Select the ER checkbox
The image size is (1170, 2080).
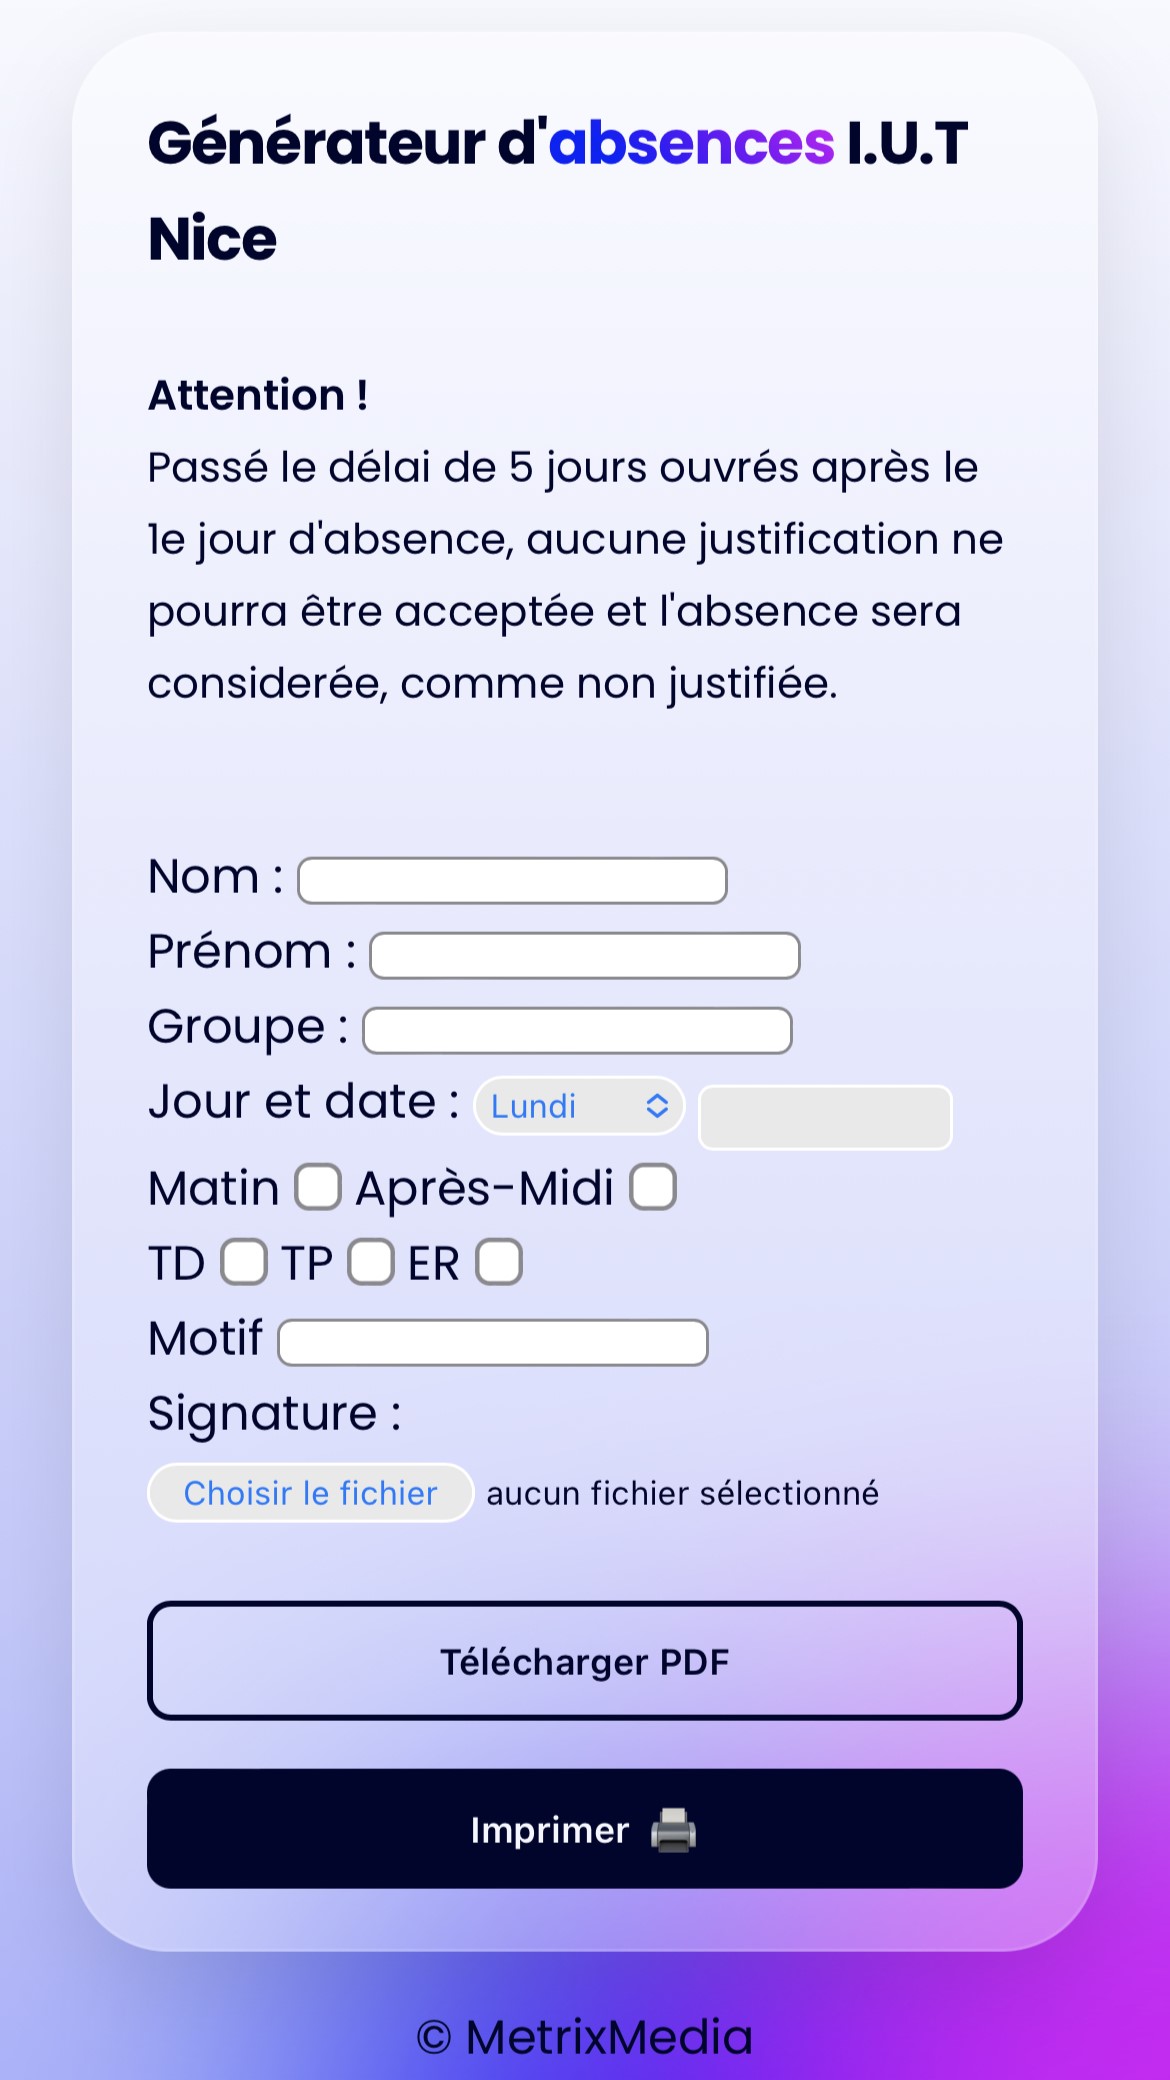tap(499, 1262)
